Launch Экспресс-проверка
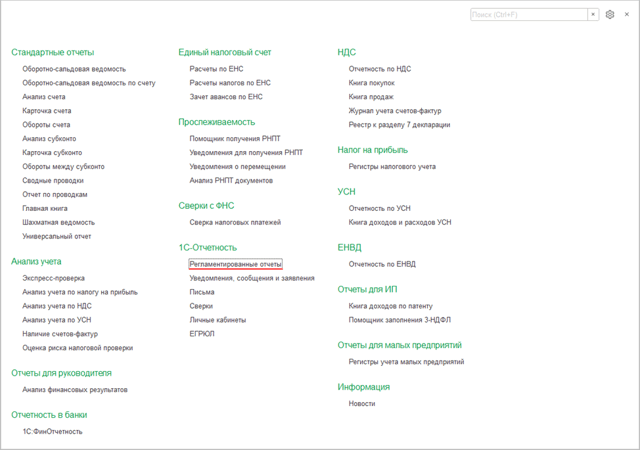The image size is (640, 450). 53,278
